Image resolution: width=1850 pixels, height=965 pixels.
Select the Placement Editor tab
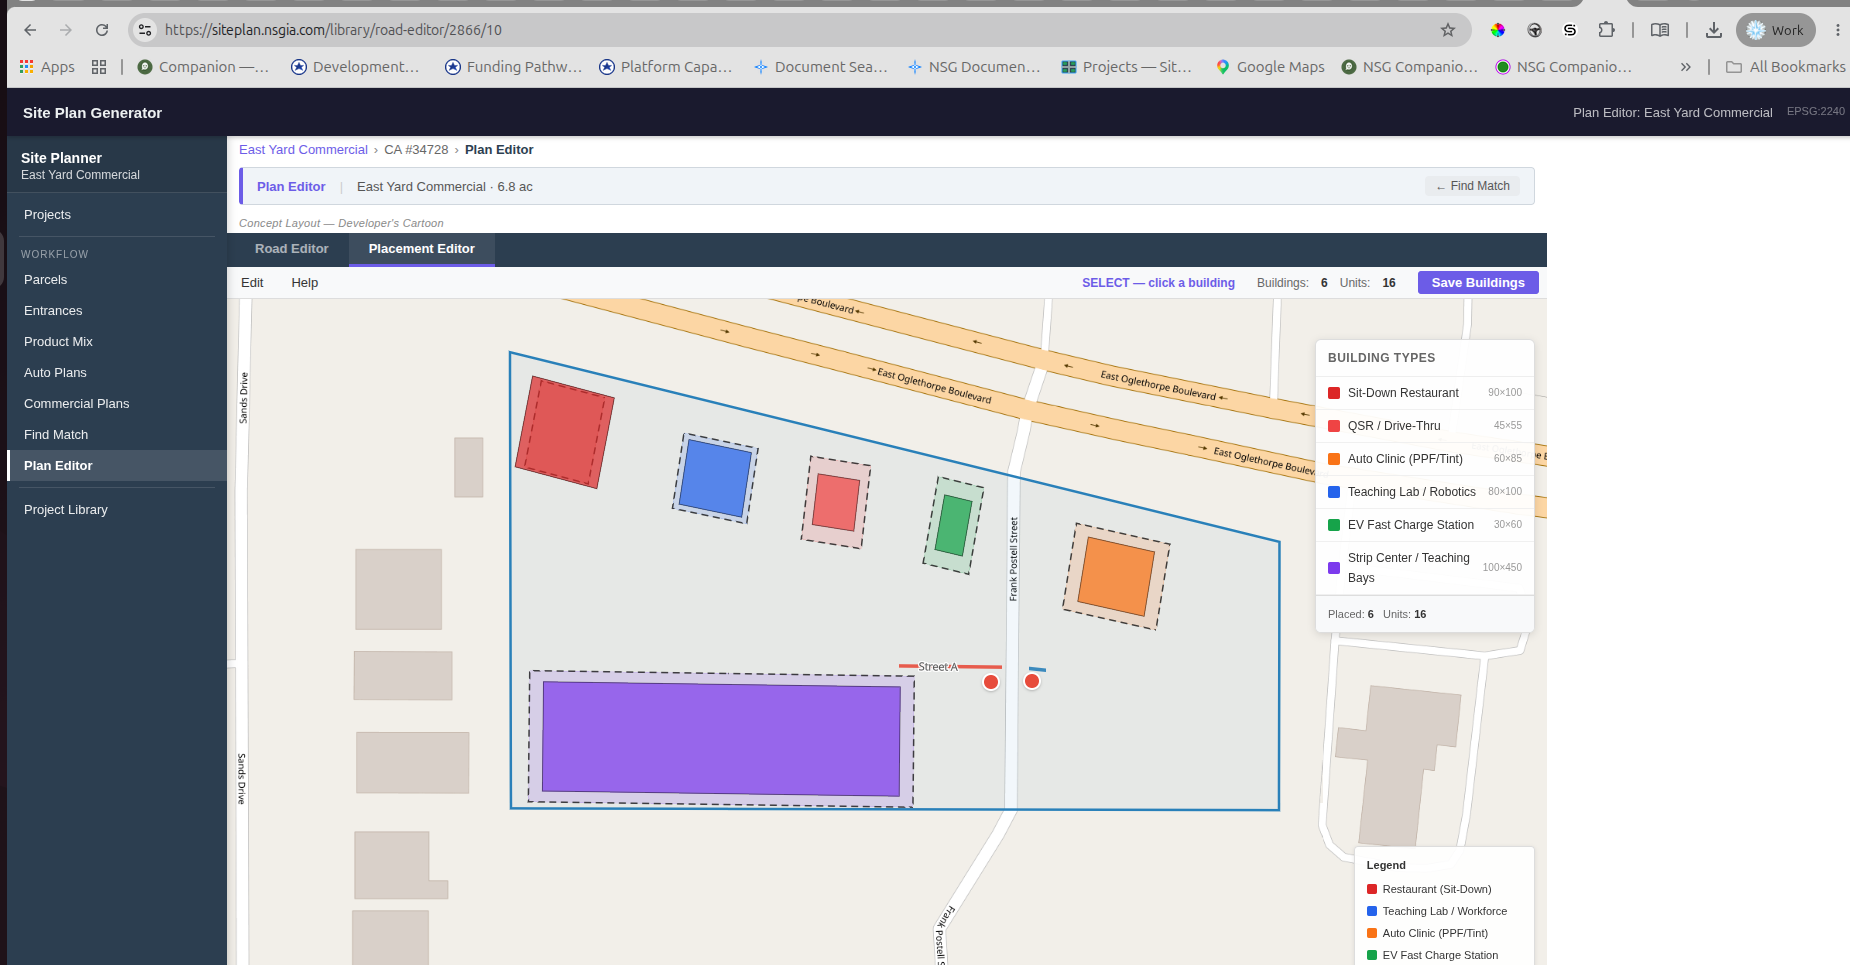coord(421,249)
